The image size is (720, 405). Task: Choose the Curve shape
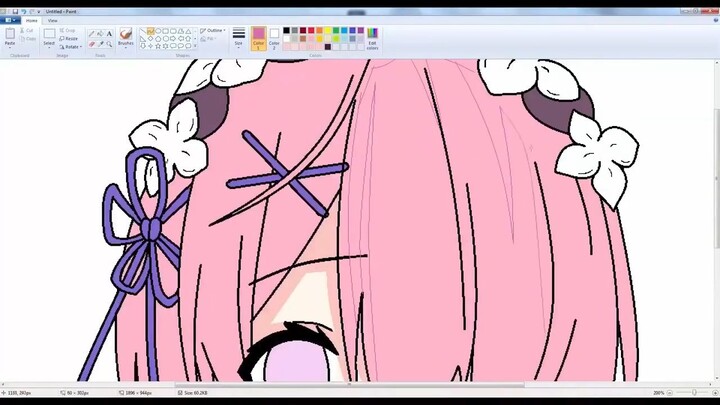pyautogui.click(x=151, y=31)
